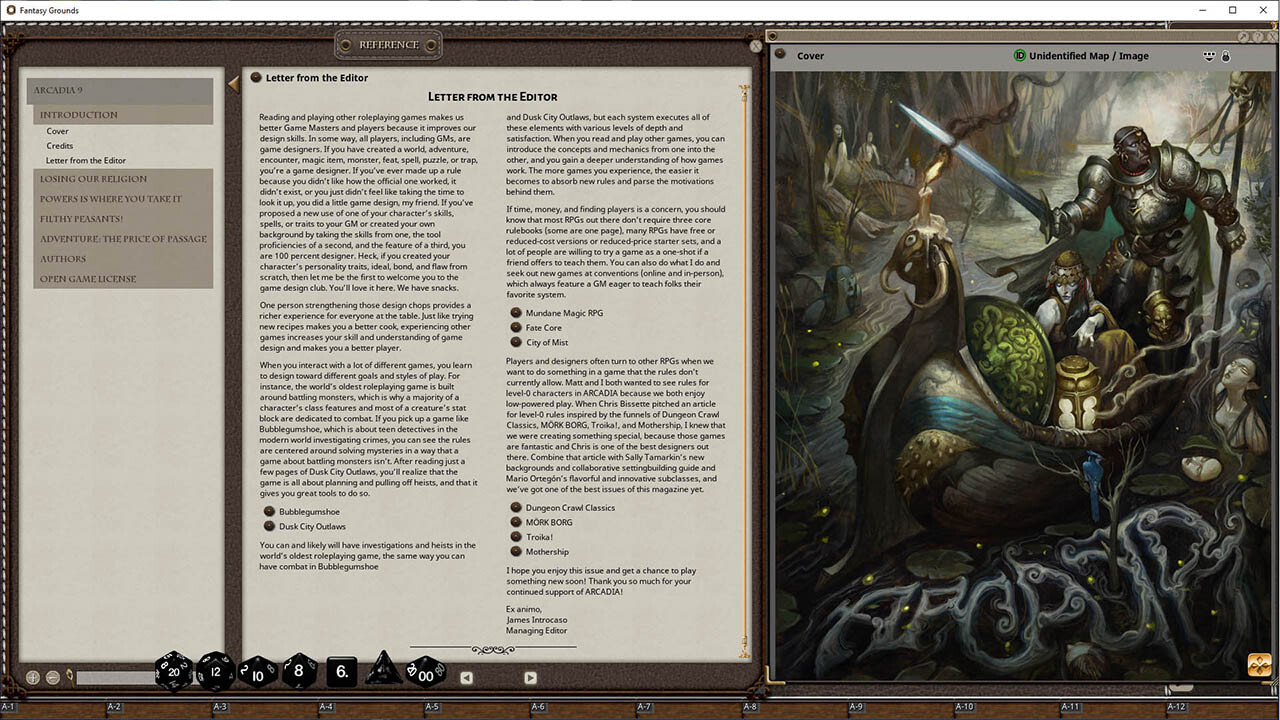Collapse sidebar using left arrow
Screen dimensions: 1280x720
pyautogui.click(x=234, y=85)
